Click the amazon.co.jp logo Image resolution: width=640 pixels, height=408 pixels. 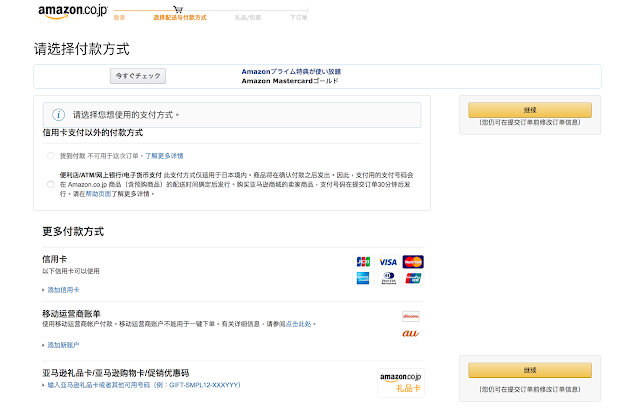pos(73,11)
